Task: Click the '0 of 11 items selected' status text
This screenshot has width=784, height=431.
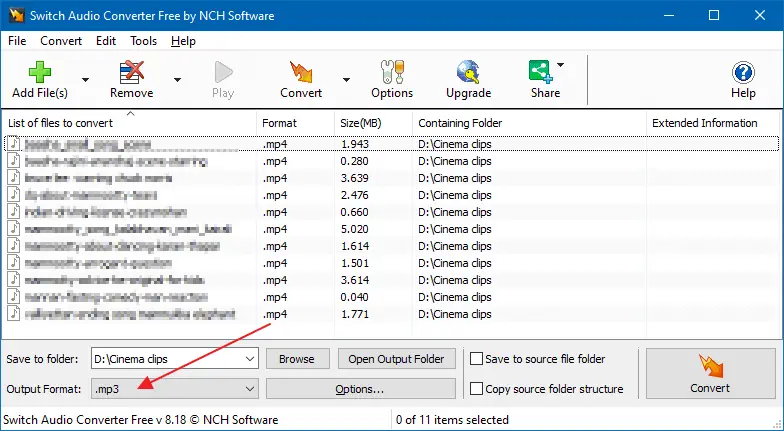Action: pyautogui.click(x=452, y=420)
